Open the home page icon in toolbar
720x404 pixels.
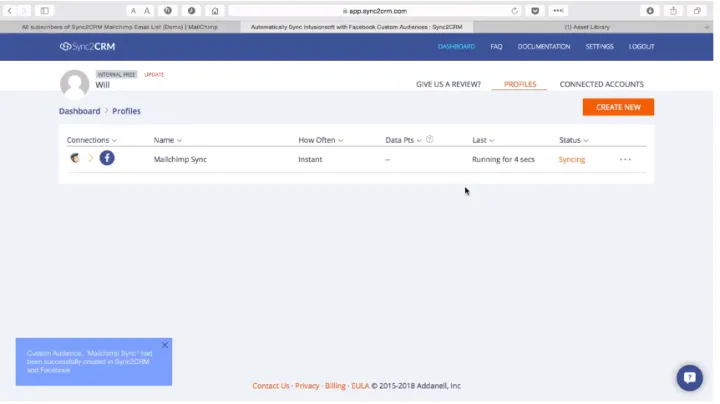pos(215,11)
